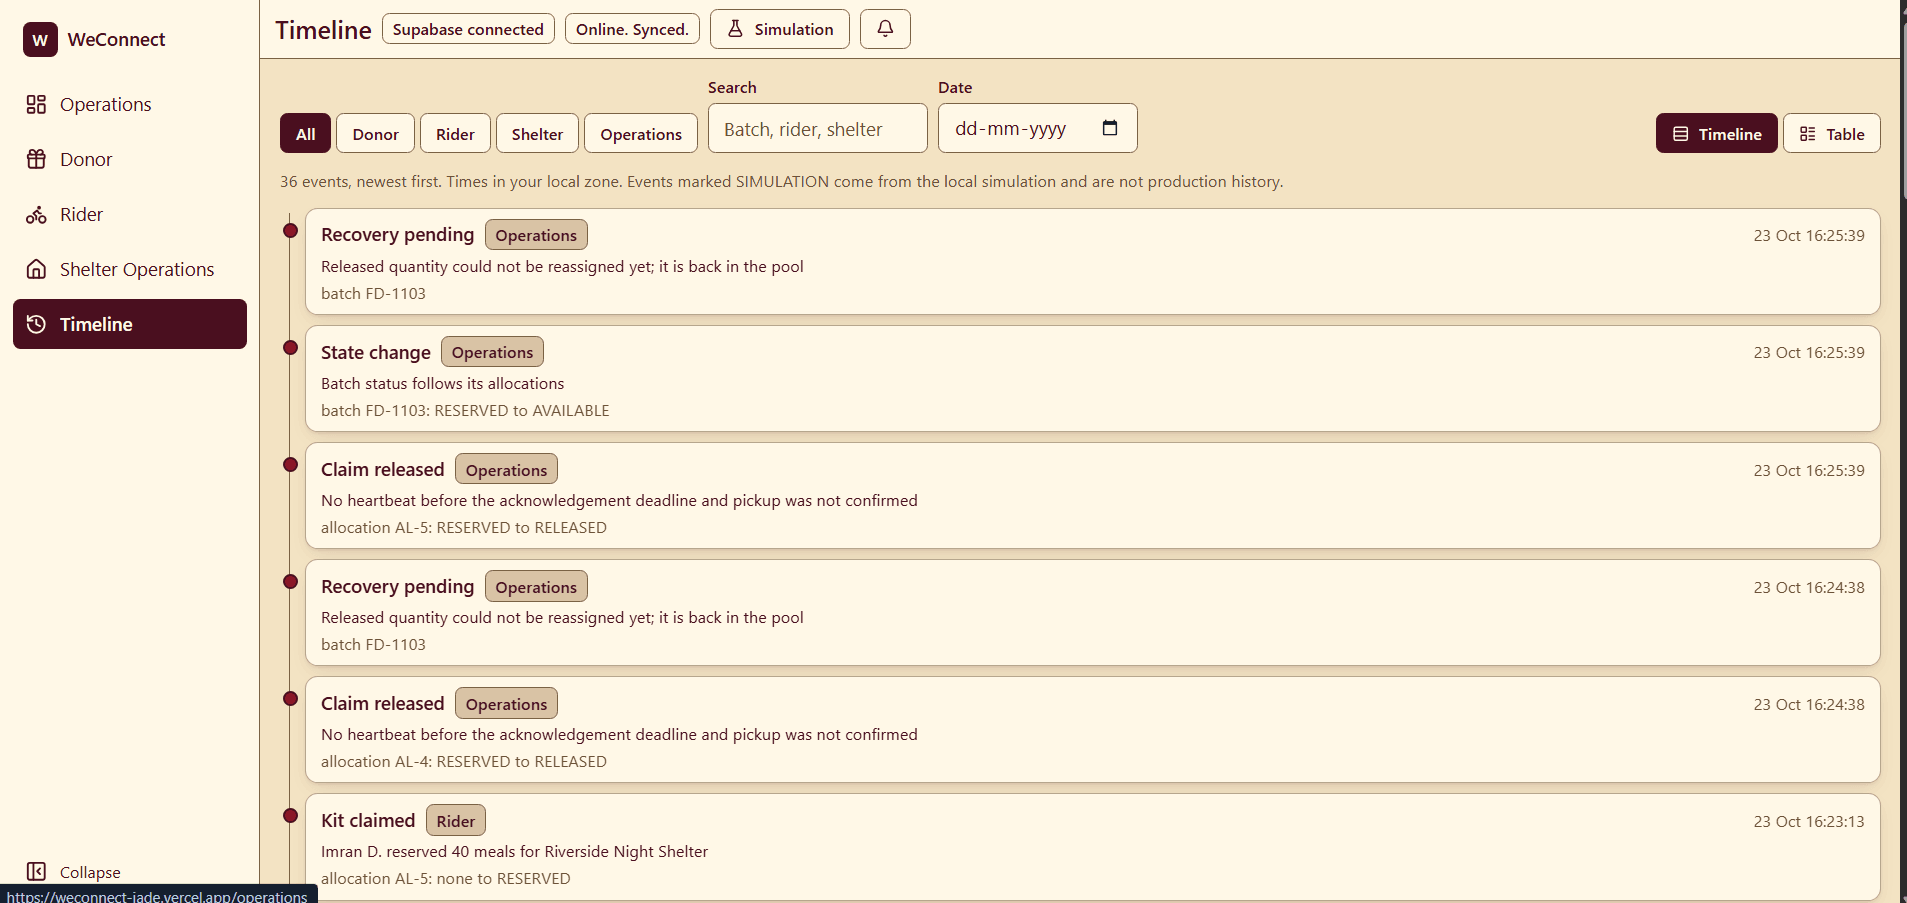The width and height of the screenshot is (1907, 903).
Task: Go to the Rider sidebar page
Action: pos(130,214)
